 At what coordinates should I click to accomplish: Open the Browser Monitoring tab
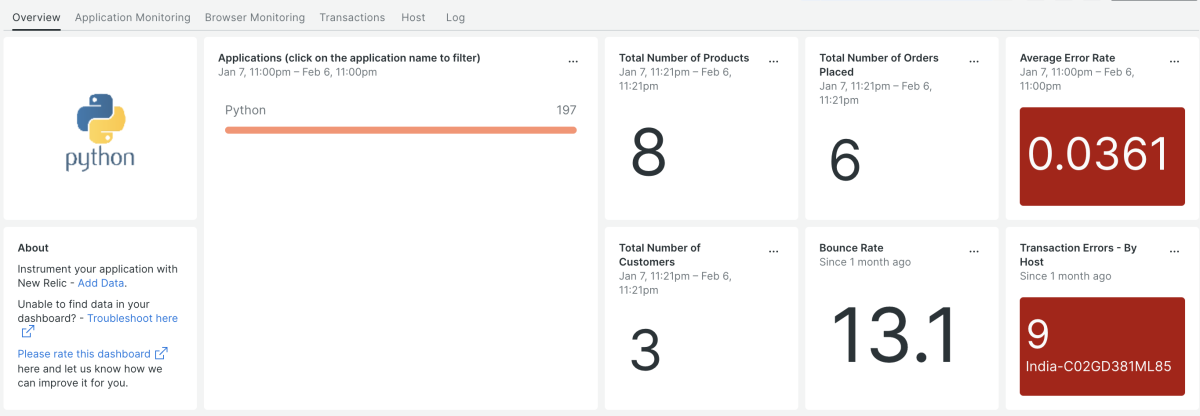(254, 17)
